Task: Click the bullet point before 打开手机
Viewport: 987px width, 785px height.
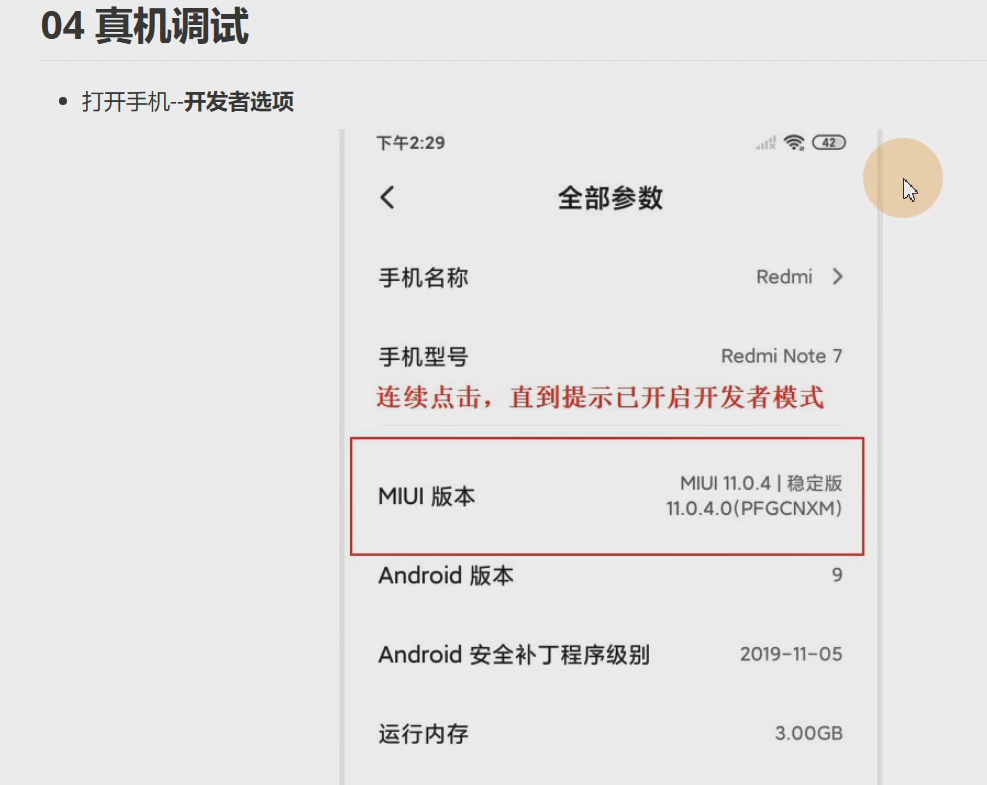Action: click(64, 100)
